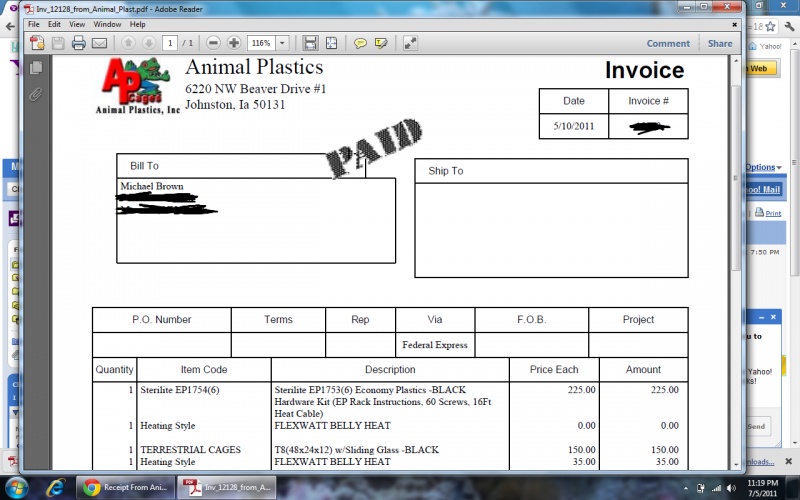Click the 'Invoice' title text
Image resolution: width=800 pixels, height=500 pixels.
pyautogui.click(x=644, y=70)
